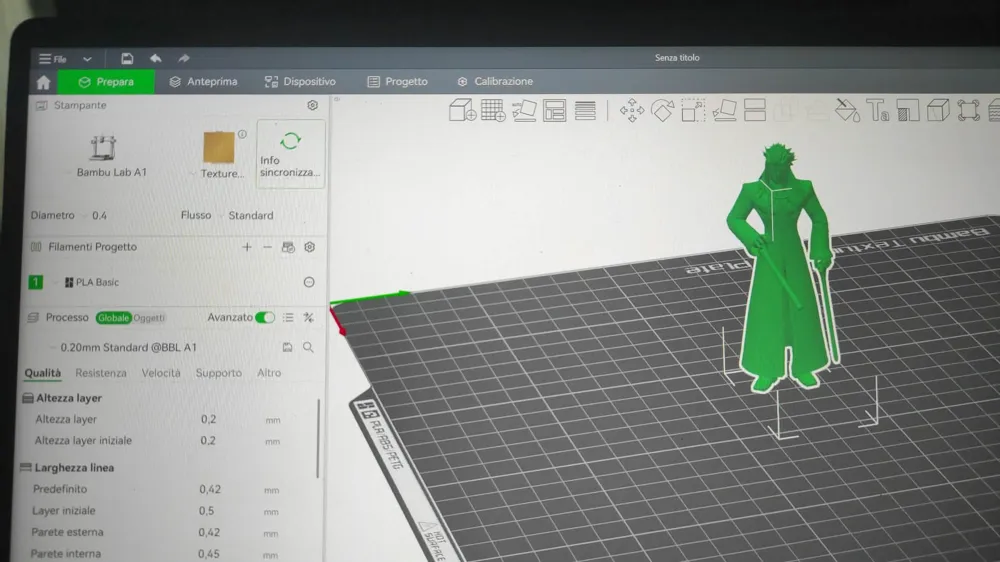
Task: Open the File menu dropdown arrow
Action: click(87, 59)
